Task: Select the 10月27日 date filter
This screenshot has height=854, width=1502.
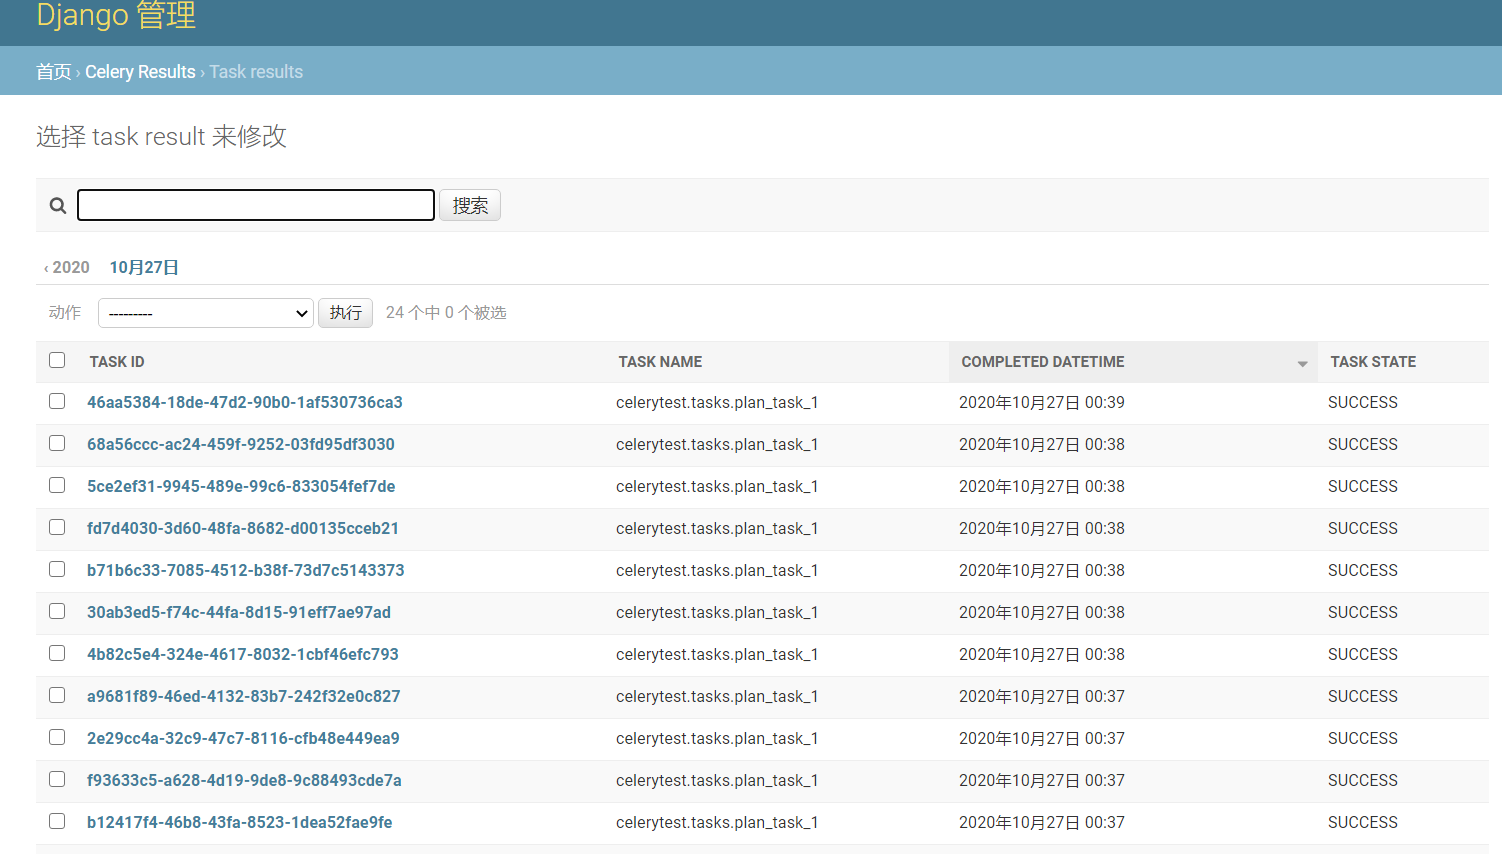Action: (144, 267)
